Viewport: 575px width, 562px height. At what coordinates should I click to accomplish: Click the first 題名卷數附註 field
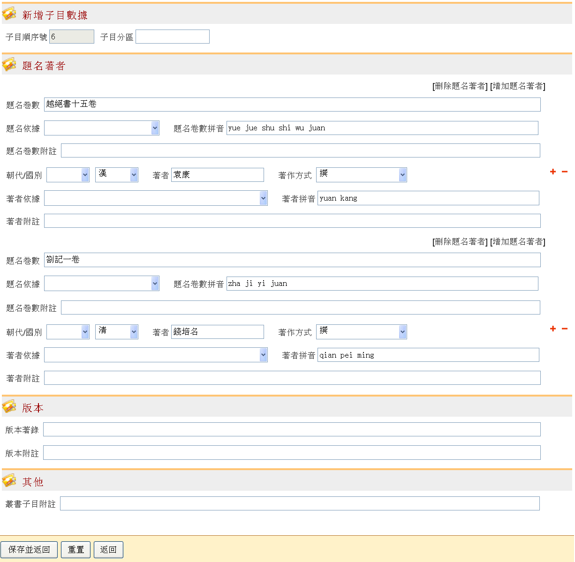pos(301,151)
